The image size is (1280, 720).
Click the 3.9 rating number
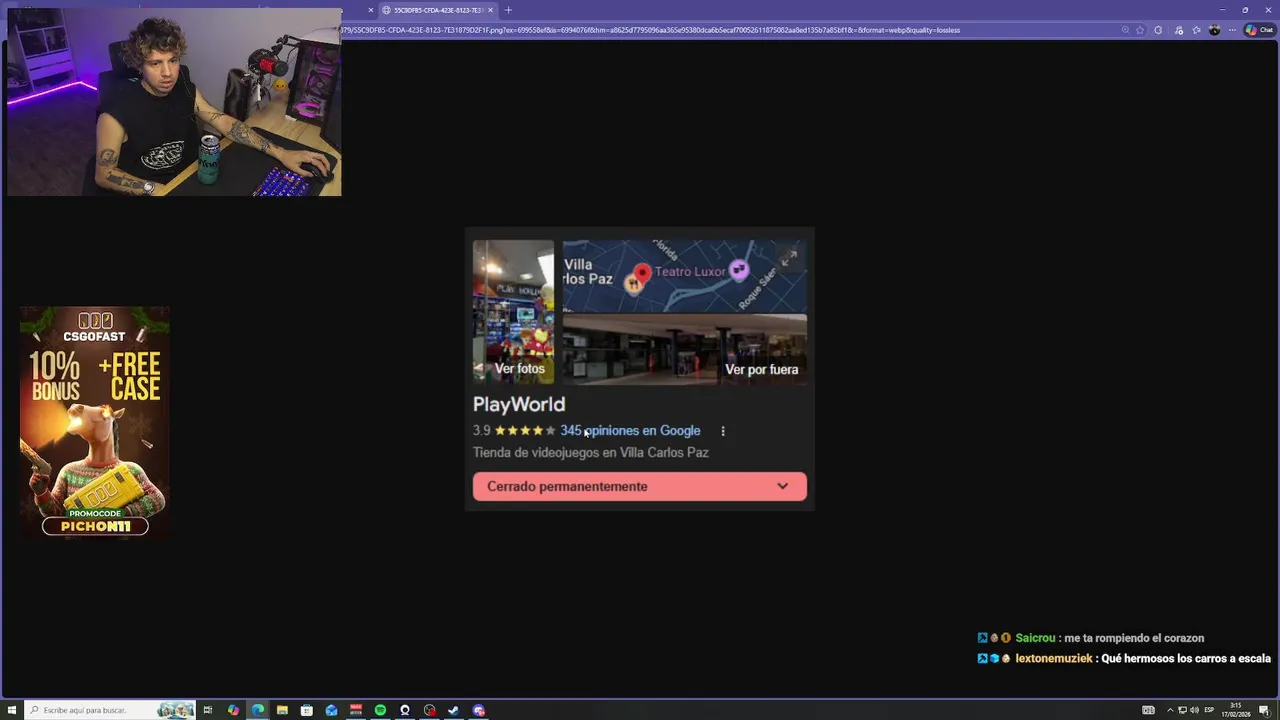click(482, 431)
